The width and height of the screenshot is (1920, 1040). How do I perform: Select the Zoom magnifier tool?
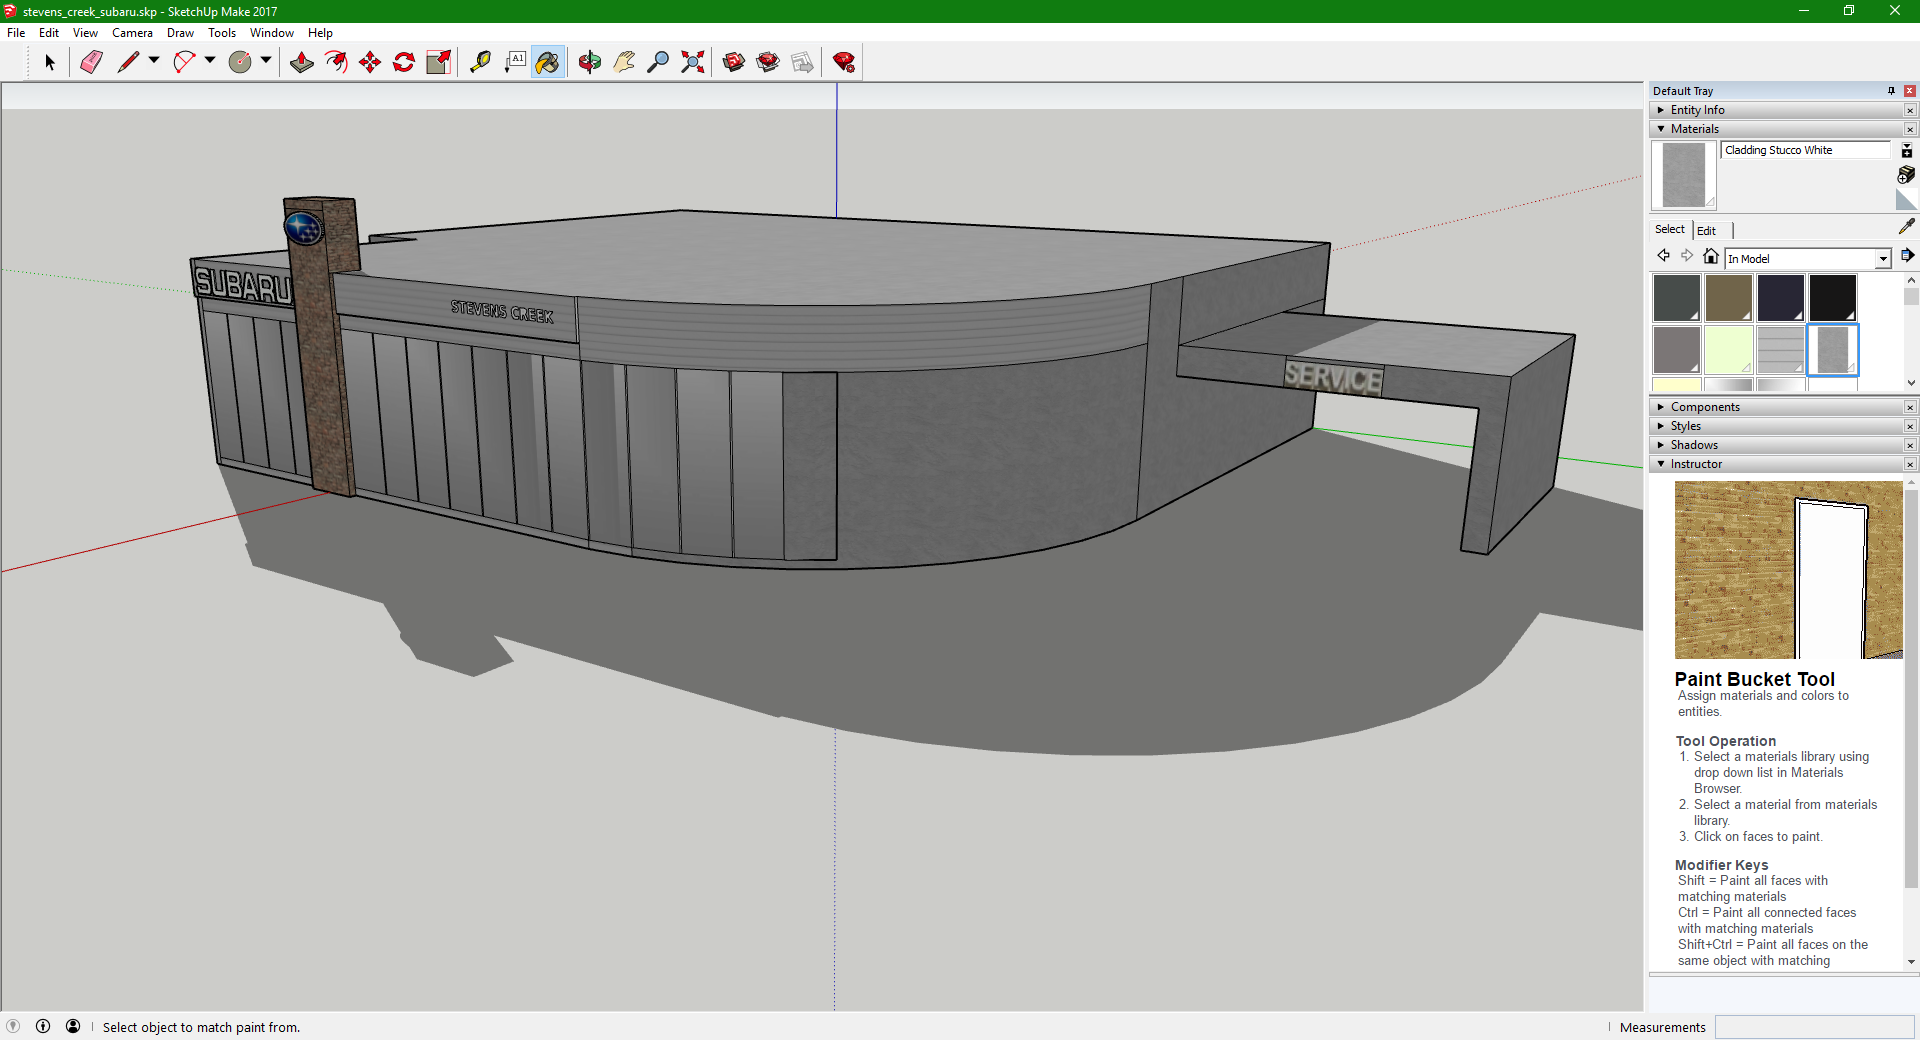point(658,63)
